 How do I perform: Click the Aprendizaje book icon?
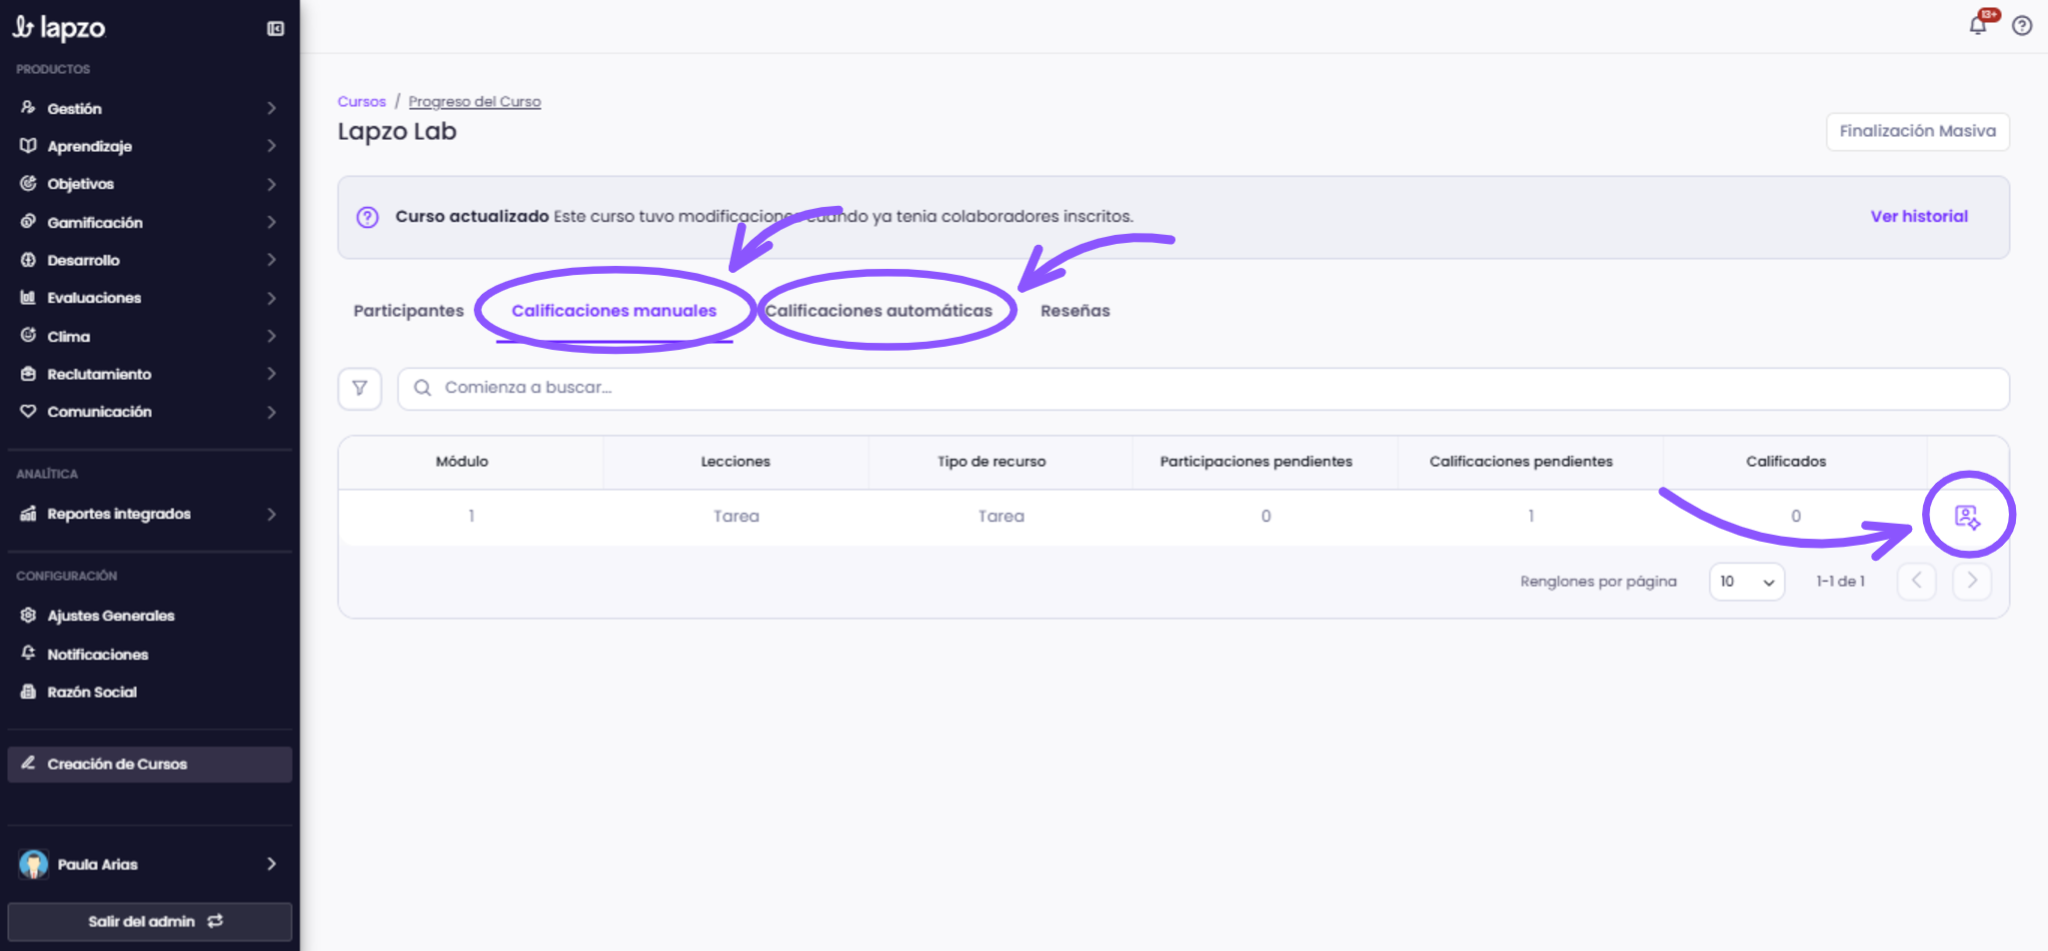(x=28, y=146)
